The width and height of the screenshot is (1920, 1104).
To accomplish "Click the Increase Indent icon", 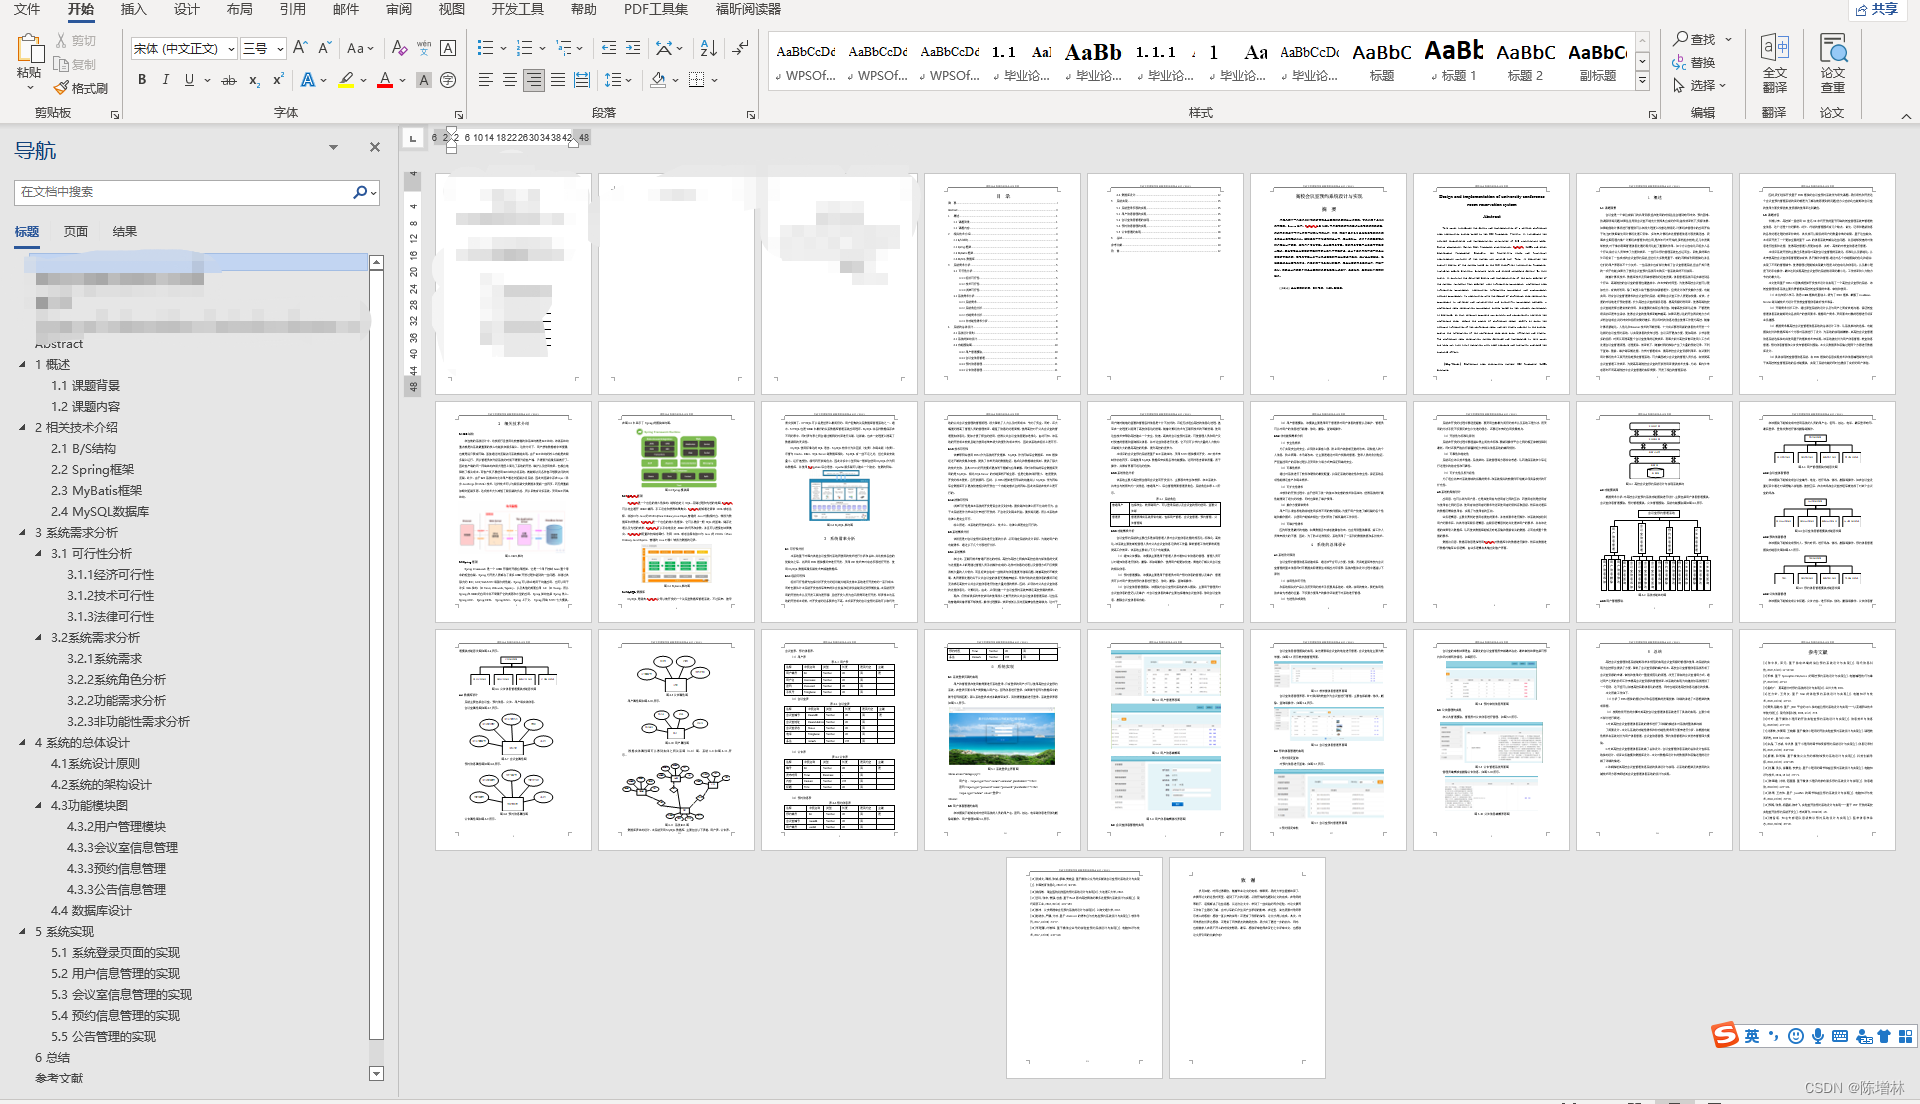I will click(633, 48).
